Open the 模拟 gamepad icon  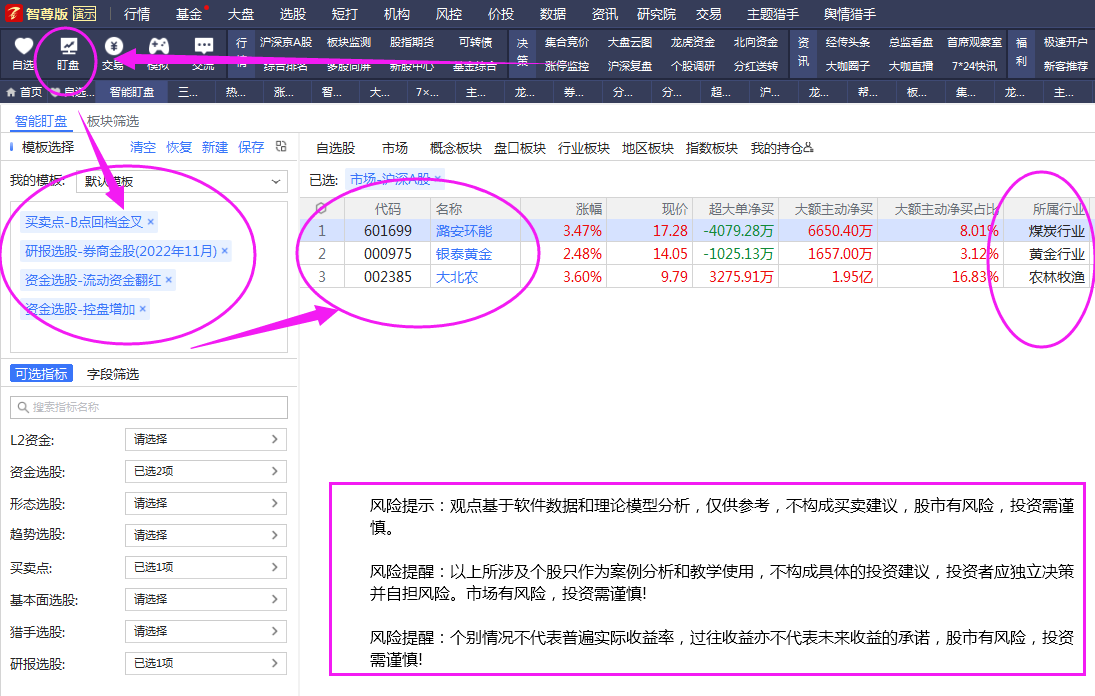[x=159, y=46]
